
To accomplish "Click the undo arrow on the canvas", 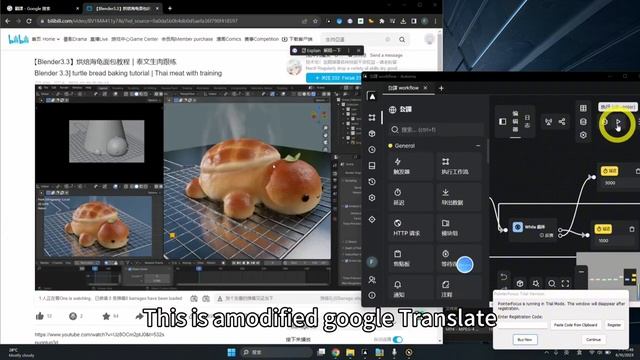I will [504, 277].
